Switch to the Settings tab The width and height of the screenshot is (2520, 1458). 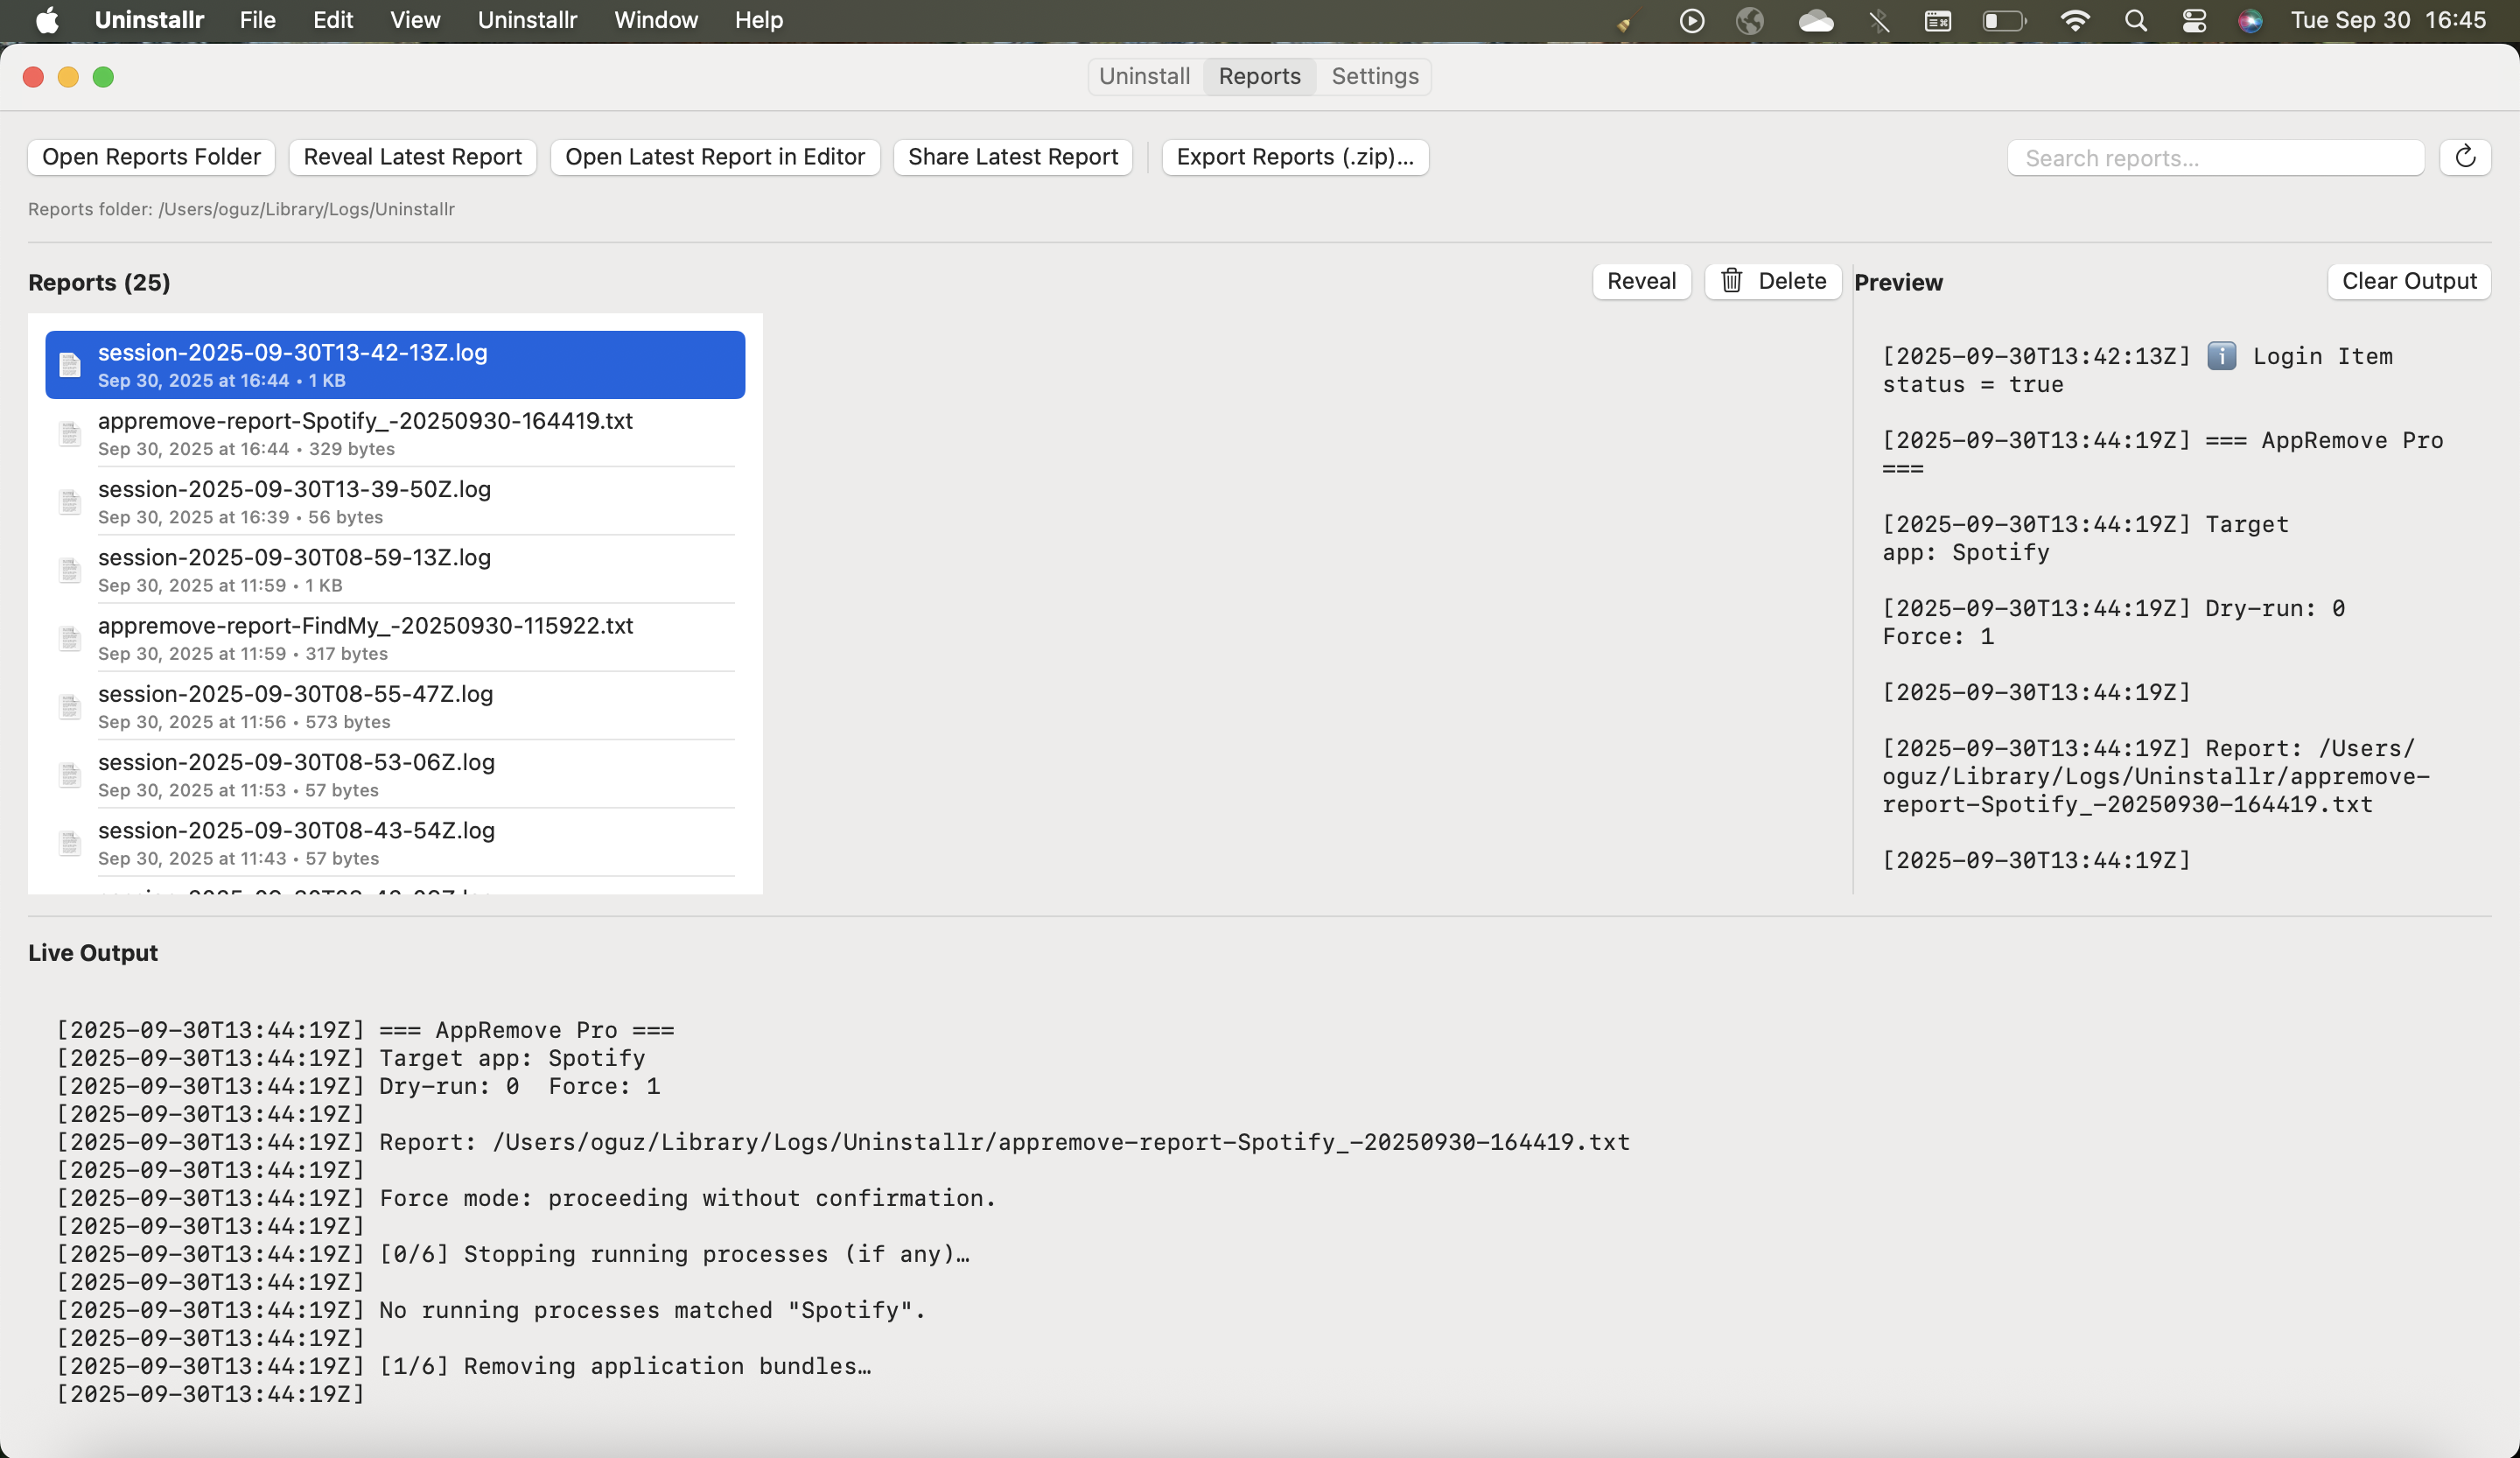click(x=1374, y=76)
